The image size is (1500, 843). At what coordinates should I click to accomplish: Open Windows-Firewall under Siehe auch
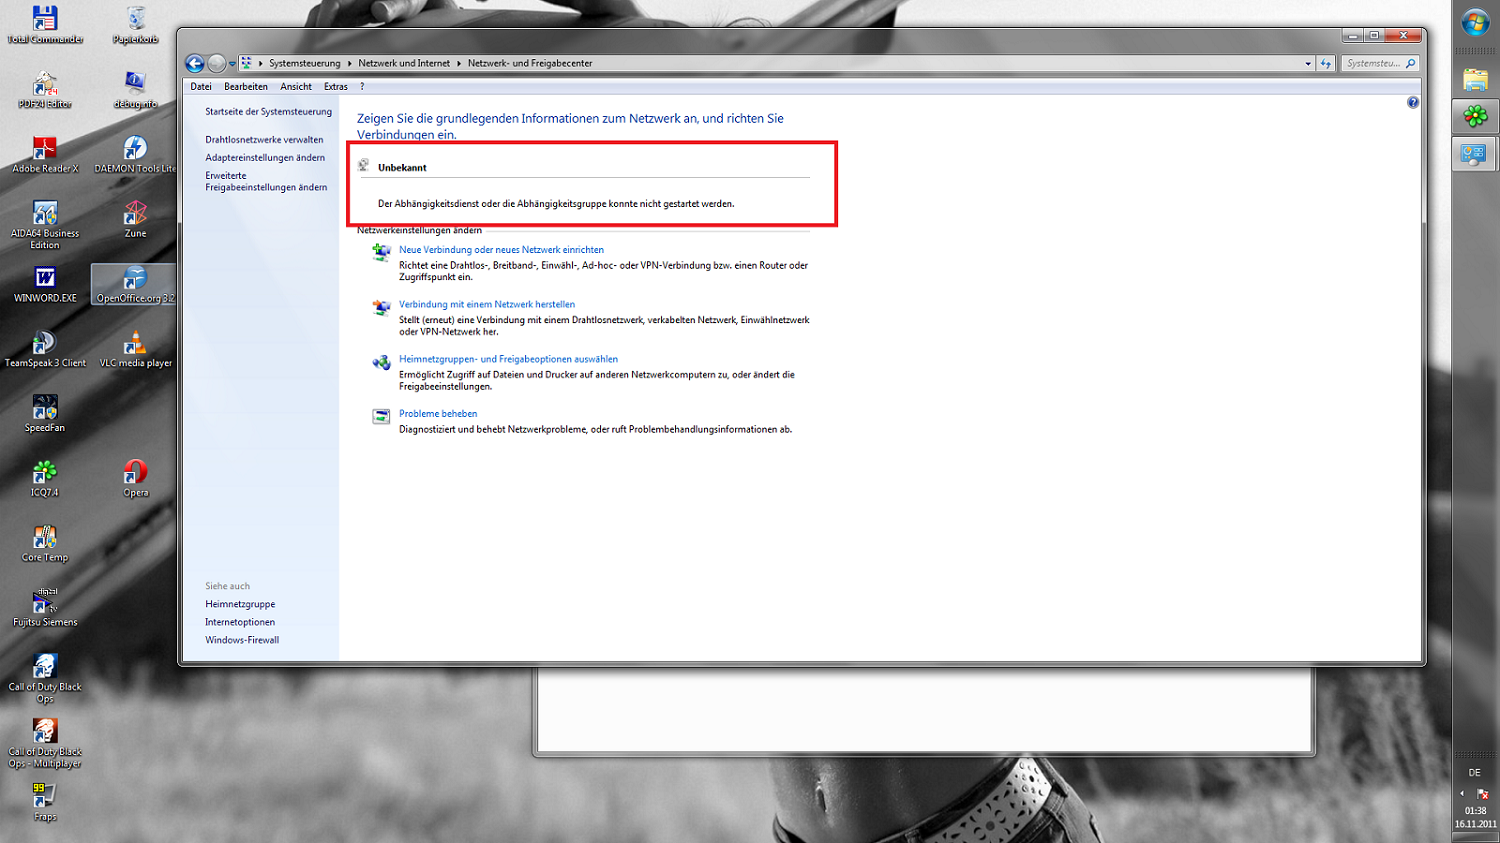click(x=242, y=640)
